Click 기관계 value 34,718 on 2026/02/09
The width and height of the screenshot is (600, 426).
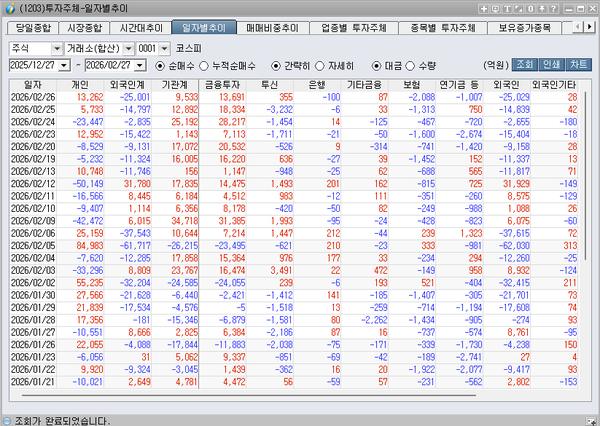point(185,221)
